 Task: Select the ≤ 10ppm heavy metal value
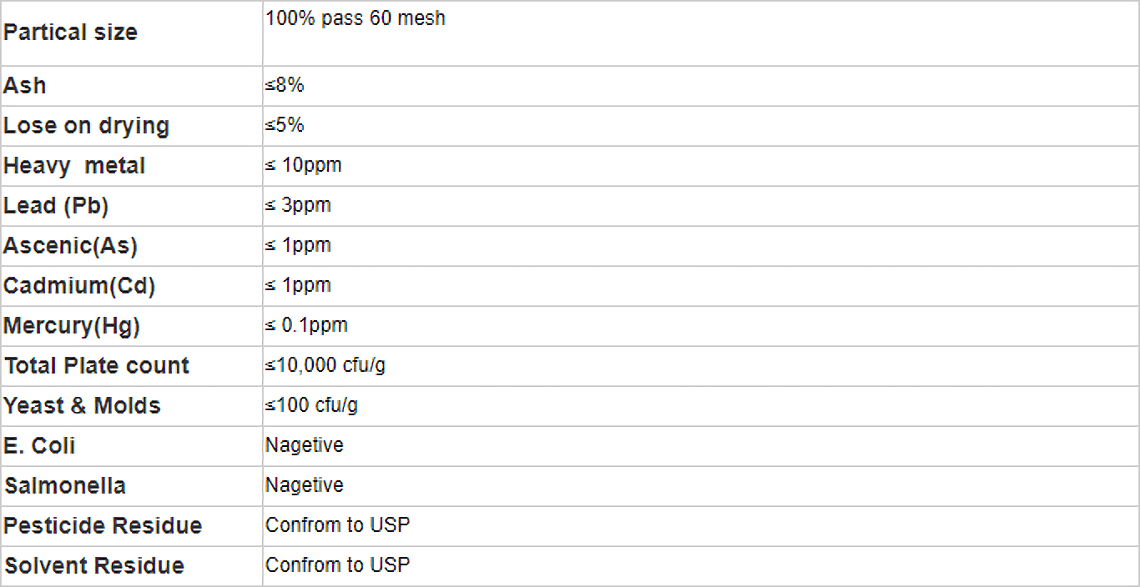(303, 166)
